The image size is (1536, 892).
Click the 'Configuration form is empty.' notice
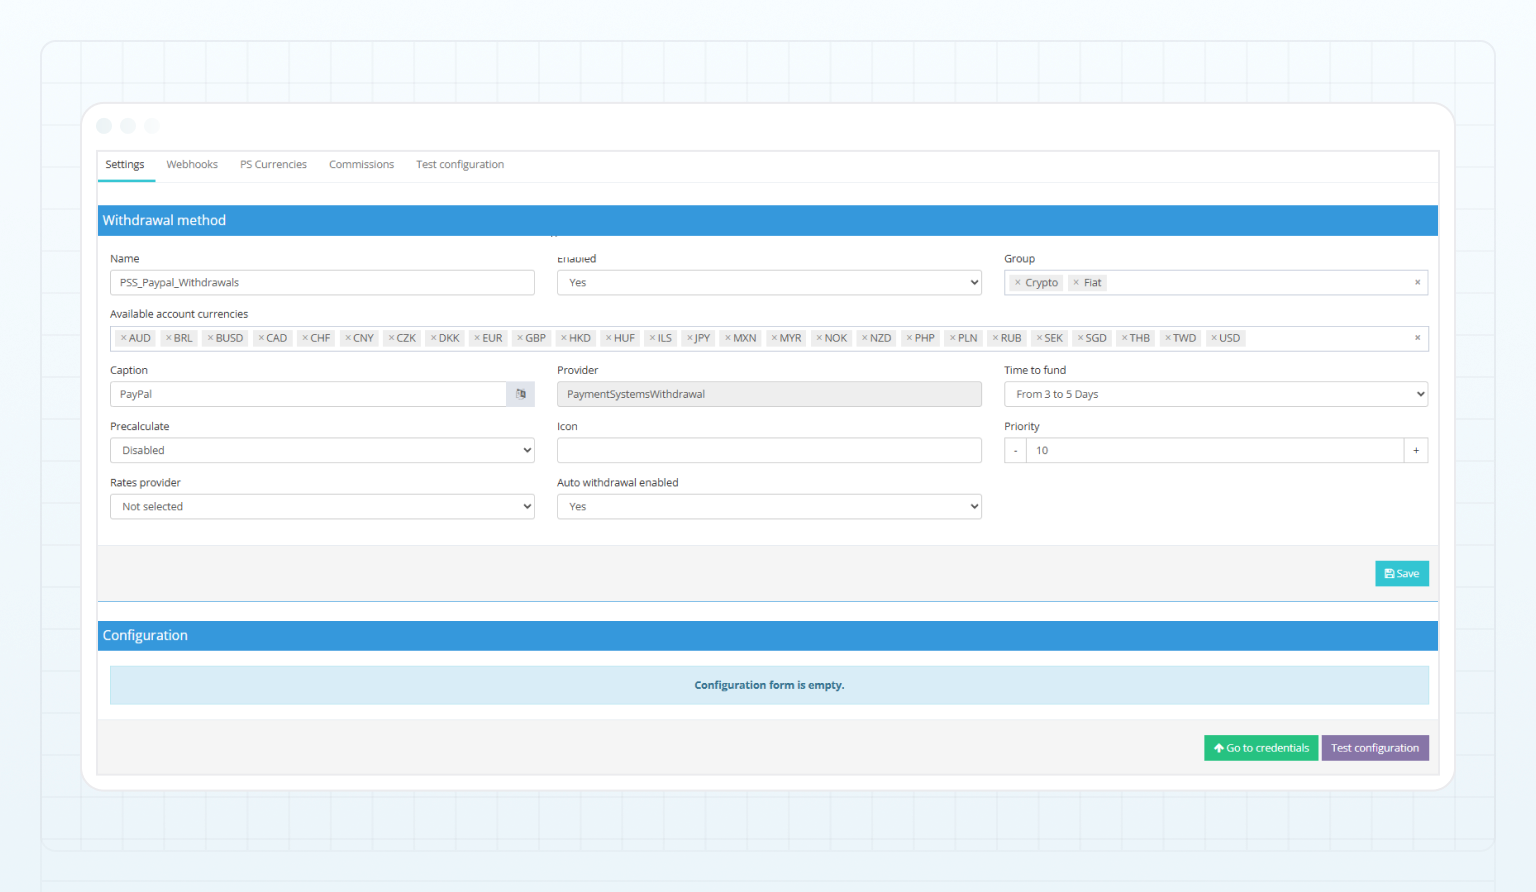769,685
